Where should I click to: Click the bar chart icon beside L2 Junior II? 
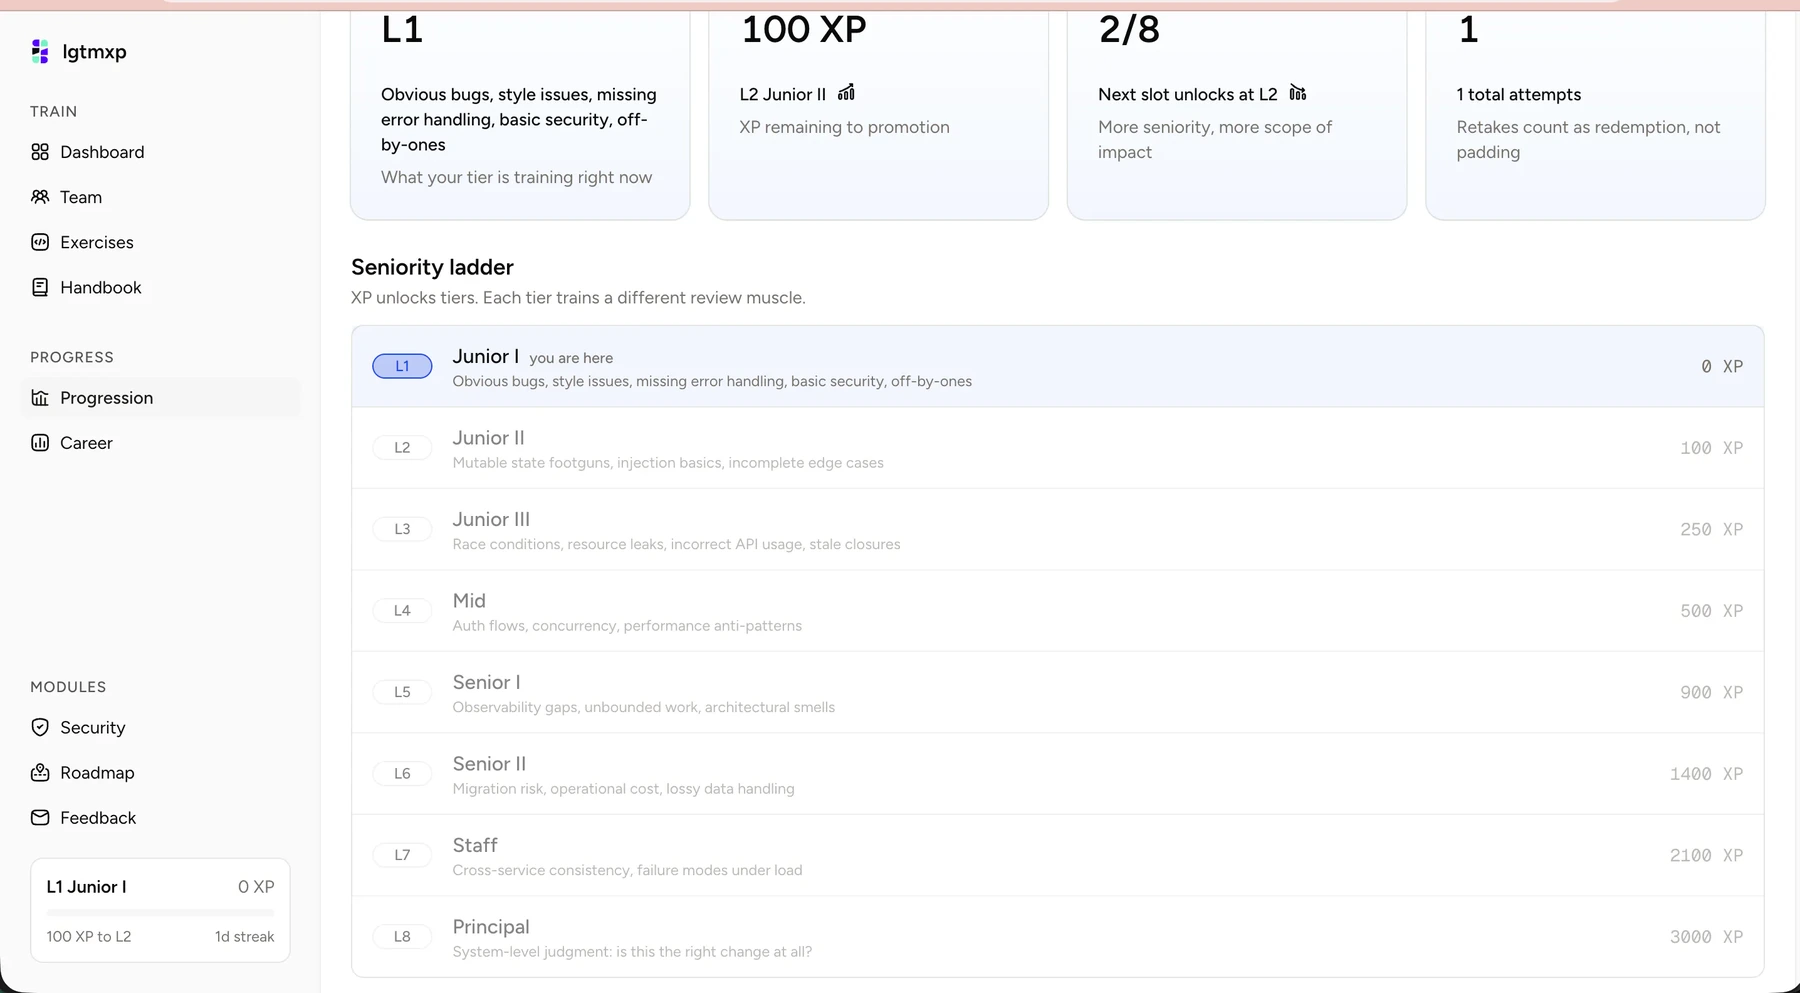[x=846, y=93]
